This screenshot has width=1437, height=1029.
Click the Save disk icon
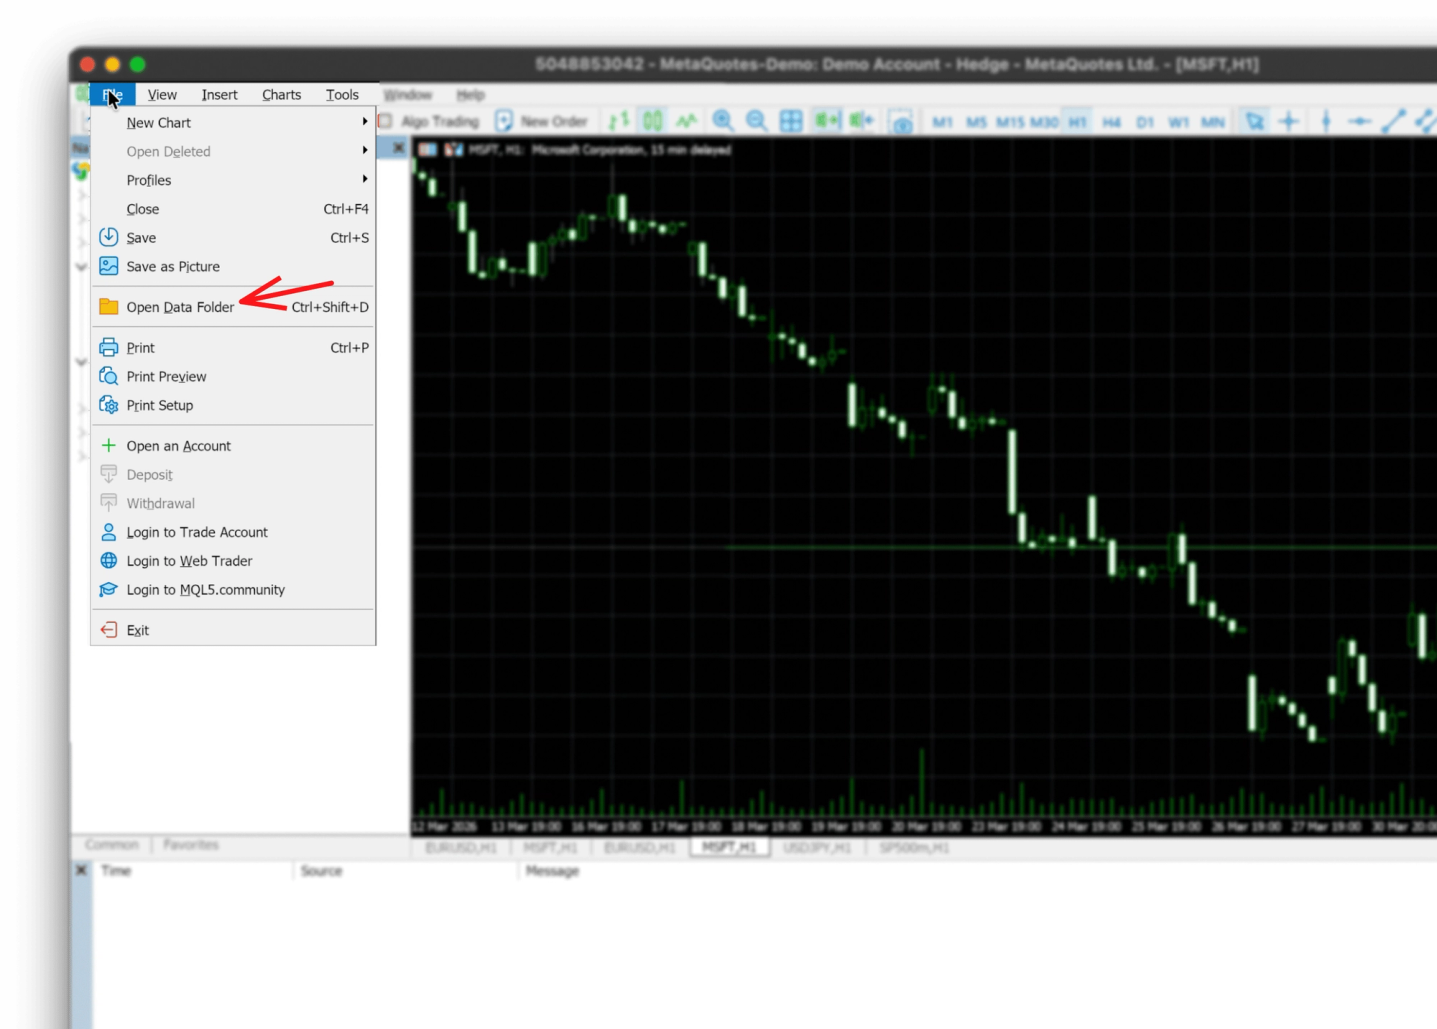[x=109, y=237]
